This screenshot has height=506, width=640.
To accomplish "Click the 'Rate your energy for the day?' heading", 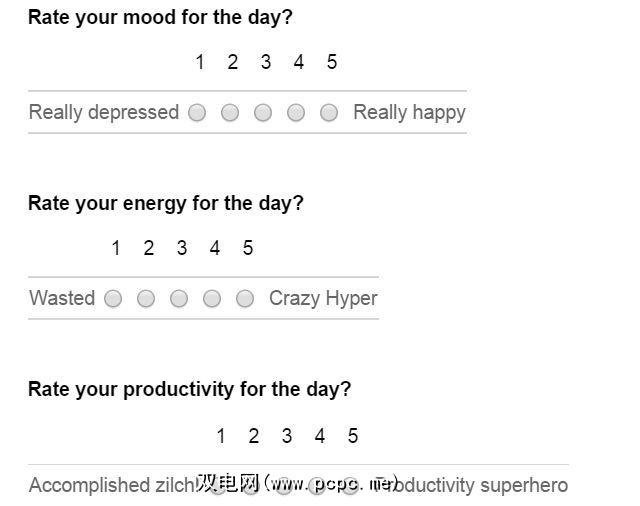I will point(165,203).
